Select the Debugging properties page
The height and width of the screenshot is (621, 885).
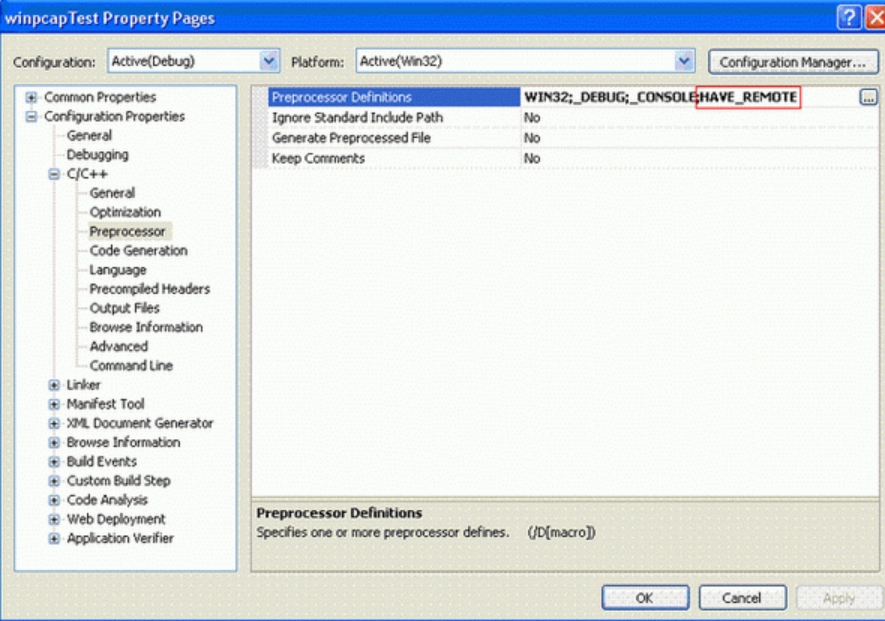(97, 155)
